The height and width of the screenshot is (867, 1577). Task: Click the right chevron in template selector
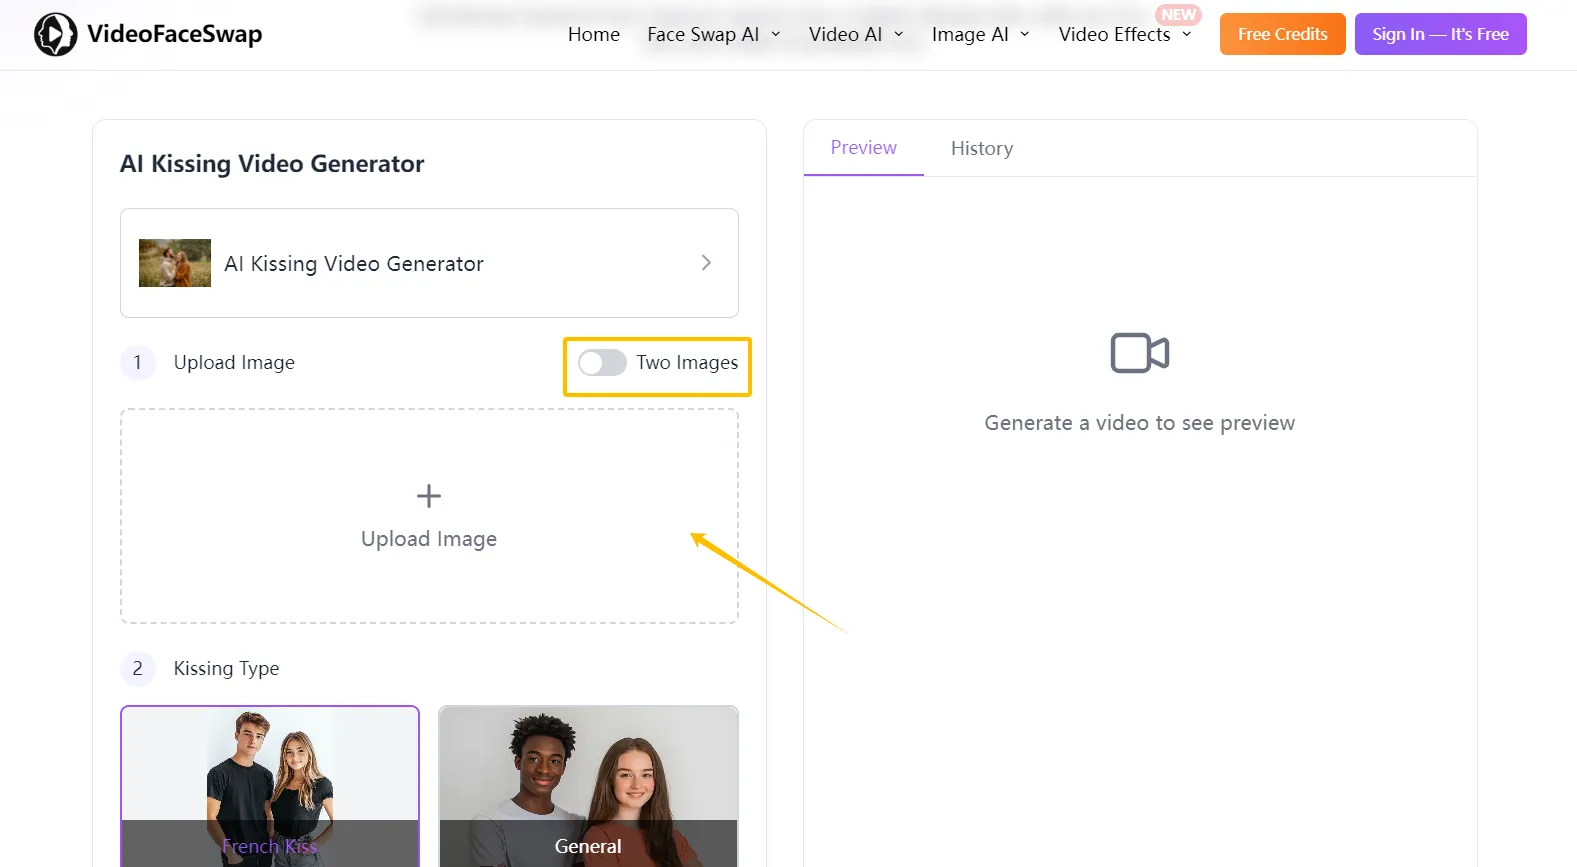pos(706,262)
